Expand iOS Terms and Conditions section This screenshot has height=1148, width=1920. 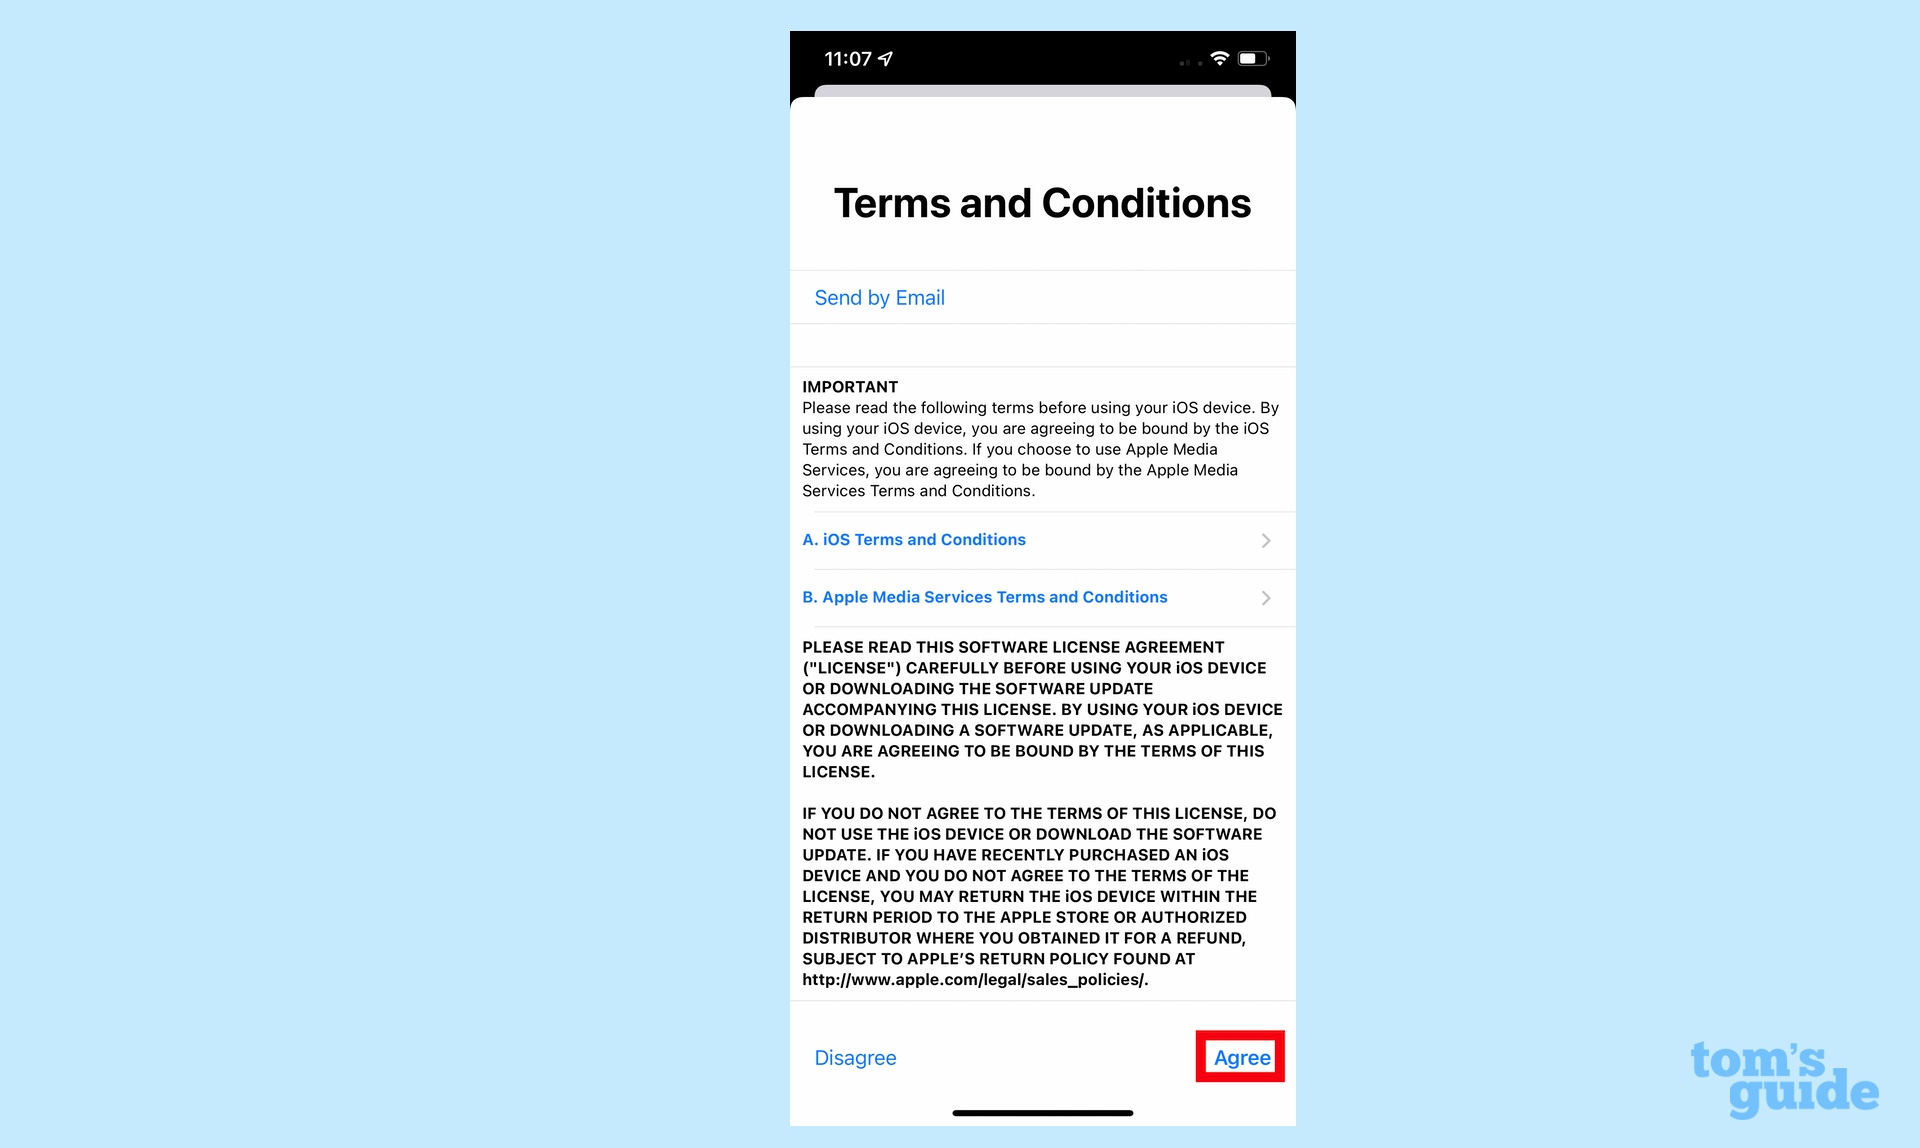click(x=1040, y=538)
